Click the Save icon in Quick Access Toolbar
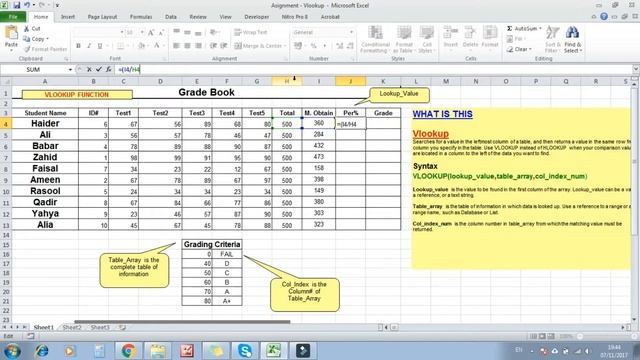The image size is (640, 360). (17, 5)
